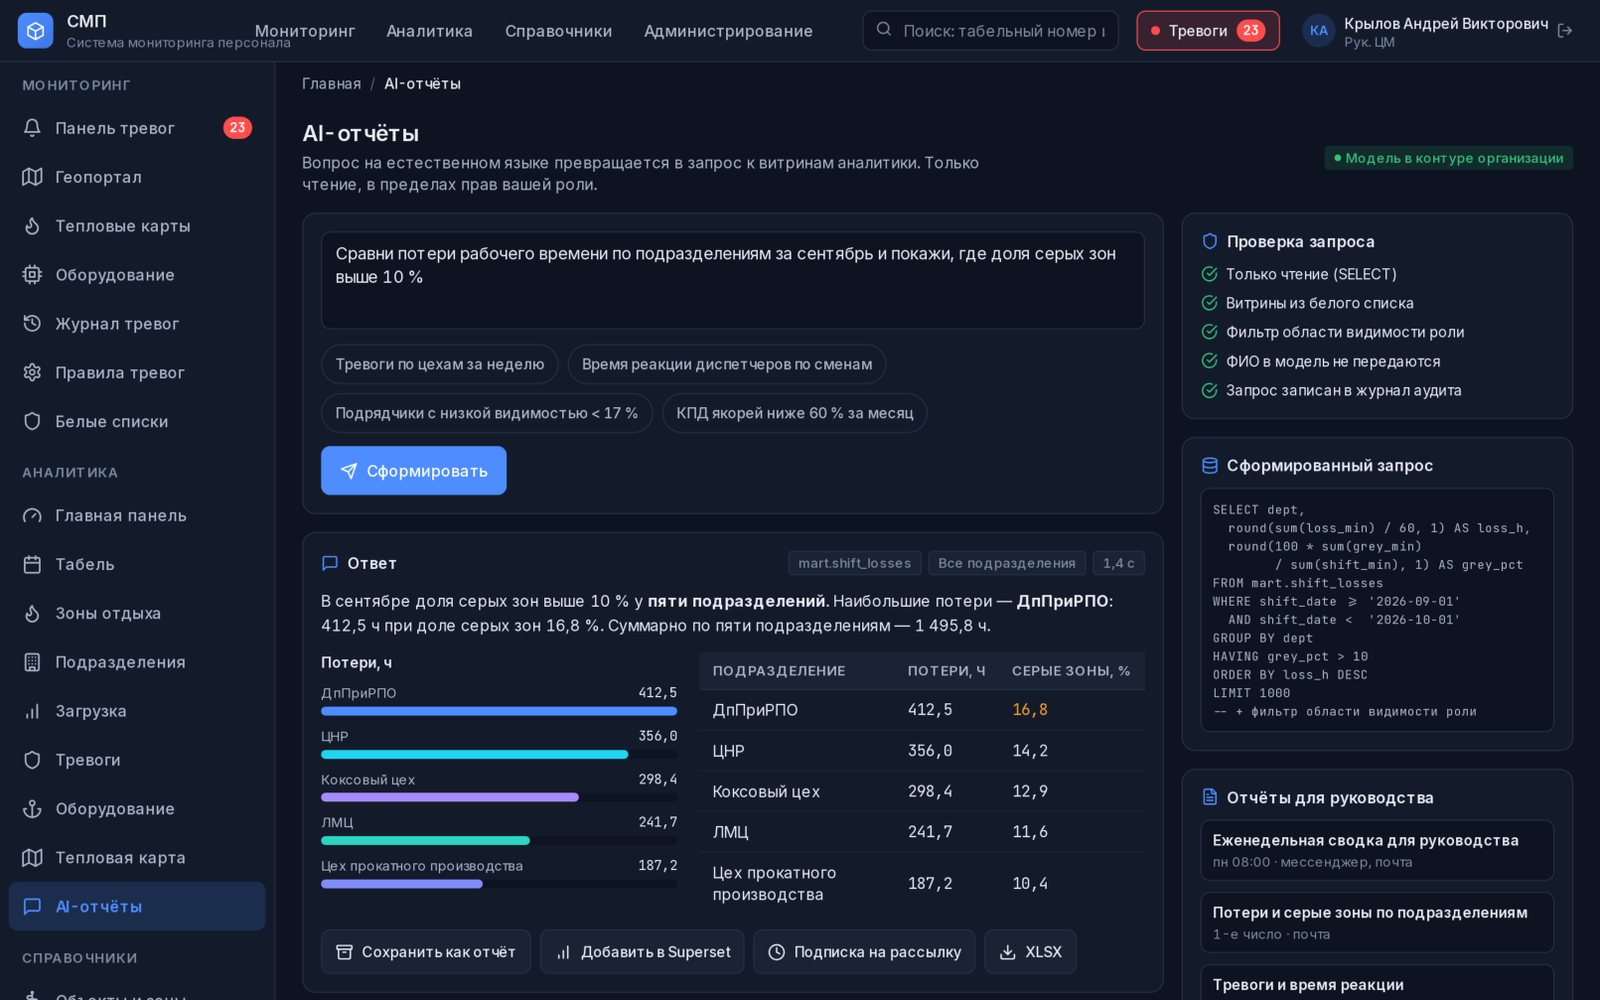Open Белые списки shield icon

(32, 422)
